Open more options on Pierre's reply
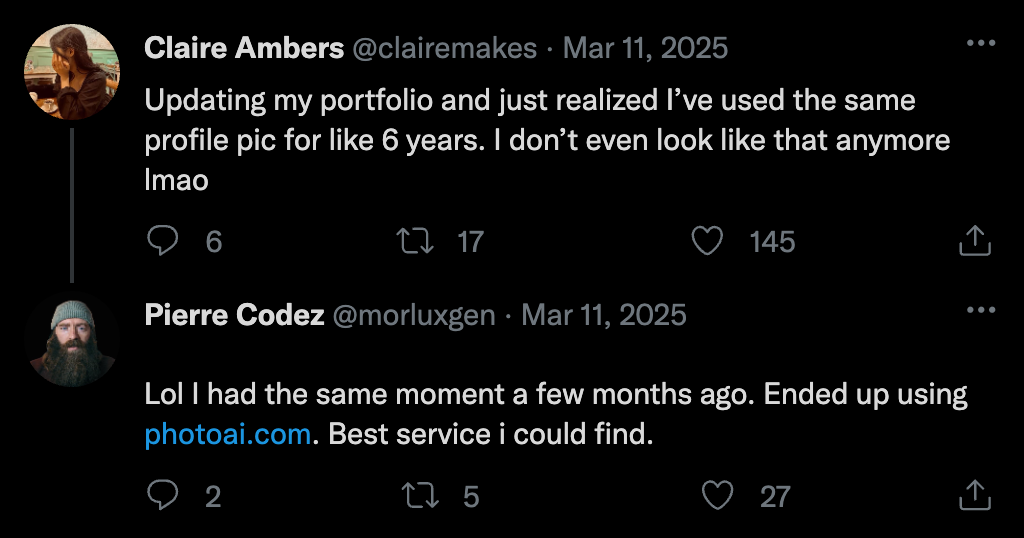 click(x=981, y=311)
